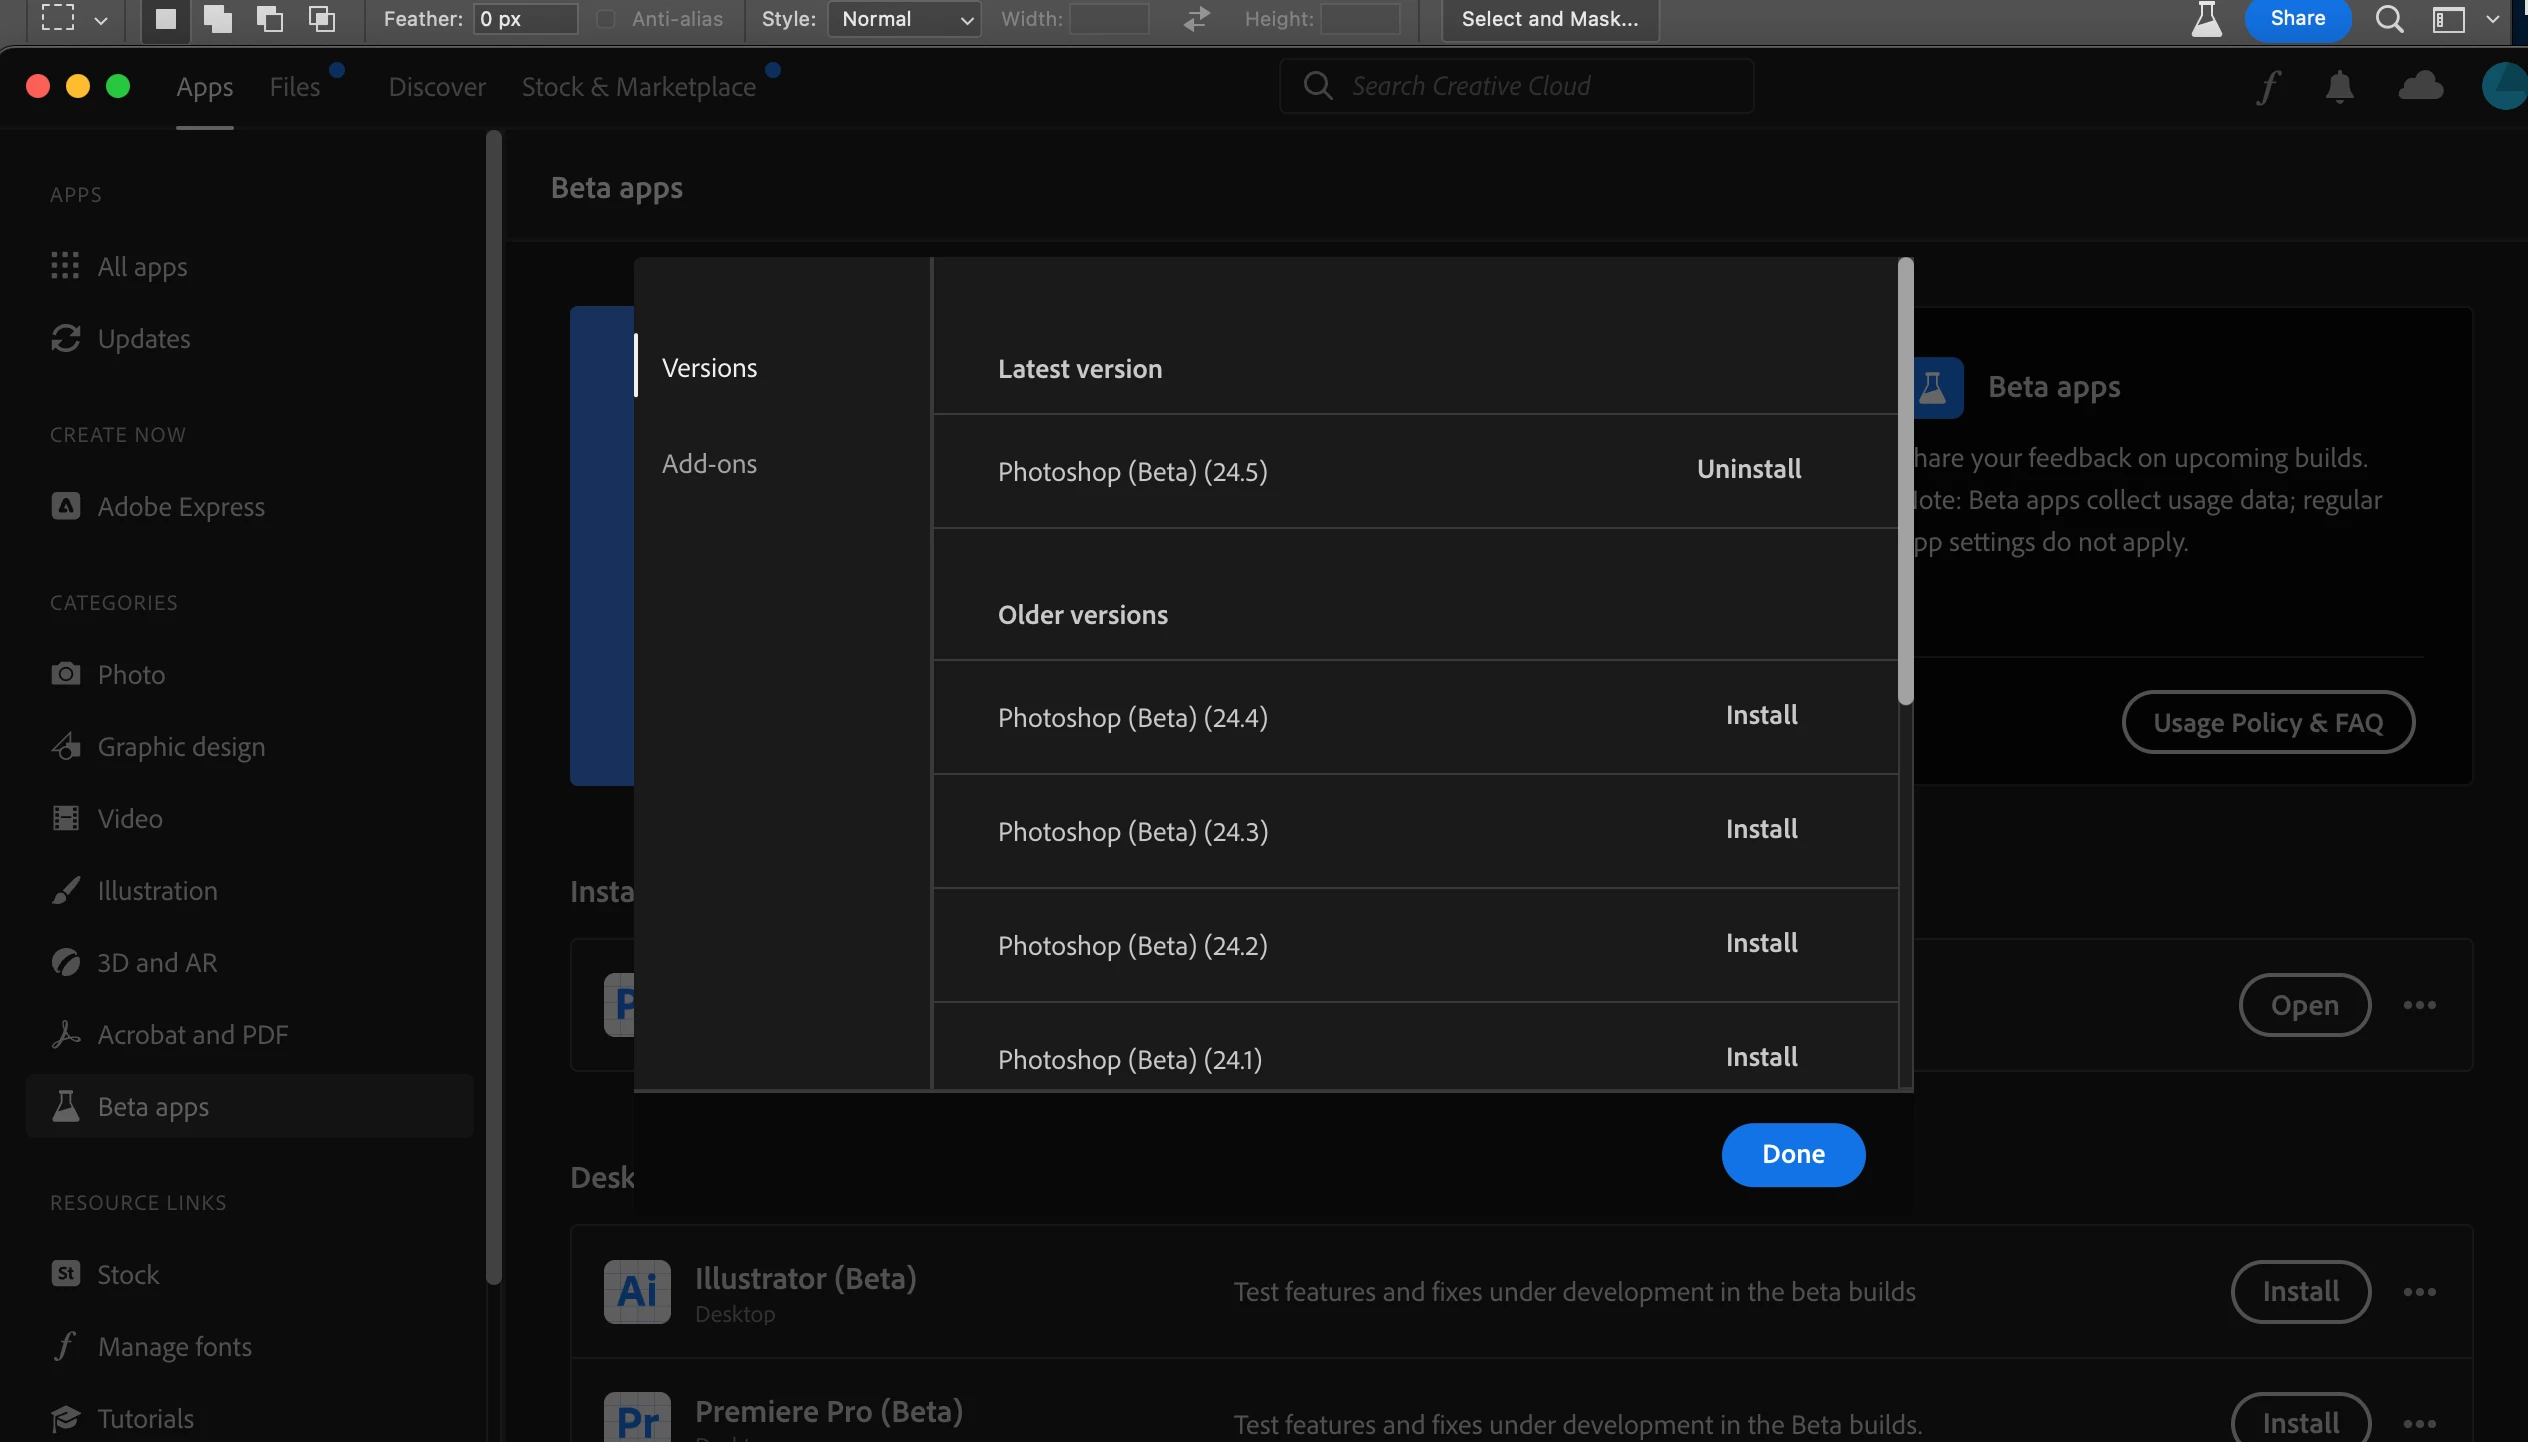
Task: Install Photoshop (Beta) (24.3)
Action: [1761, 829]
